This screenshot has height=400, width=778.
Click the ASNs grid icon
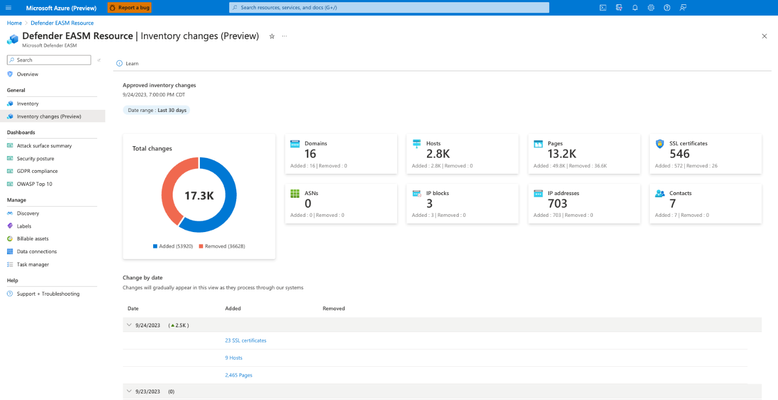[295, 194]
